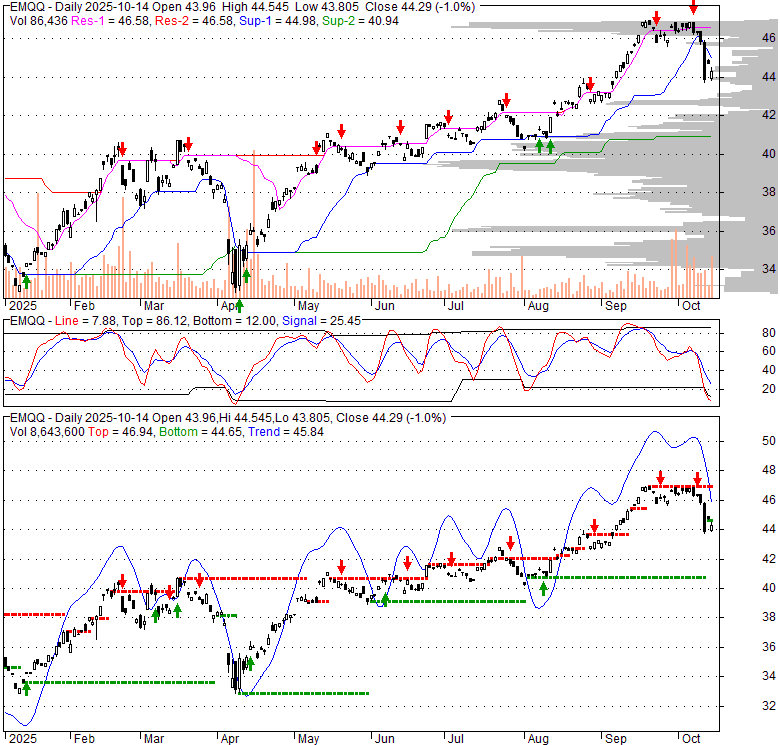This screenshot has width=780, height=745.
Task: Click 'Top = 86.12' in the oscillator legend
Action: point(155,321)
